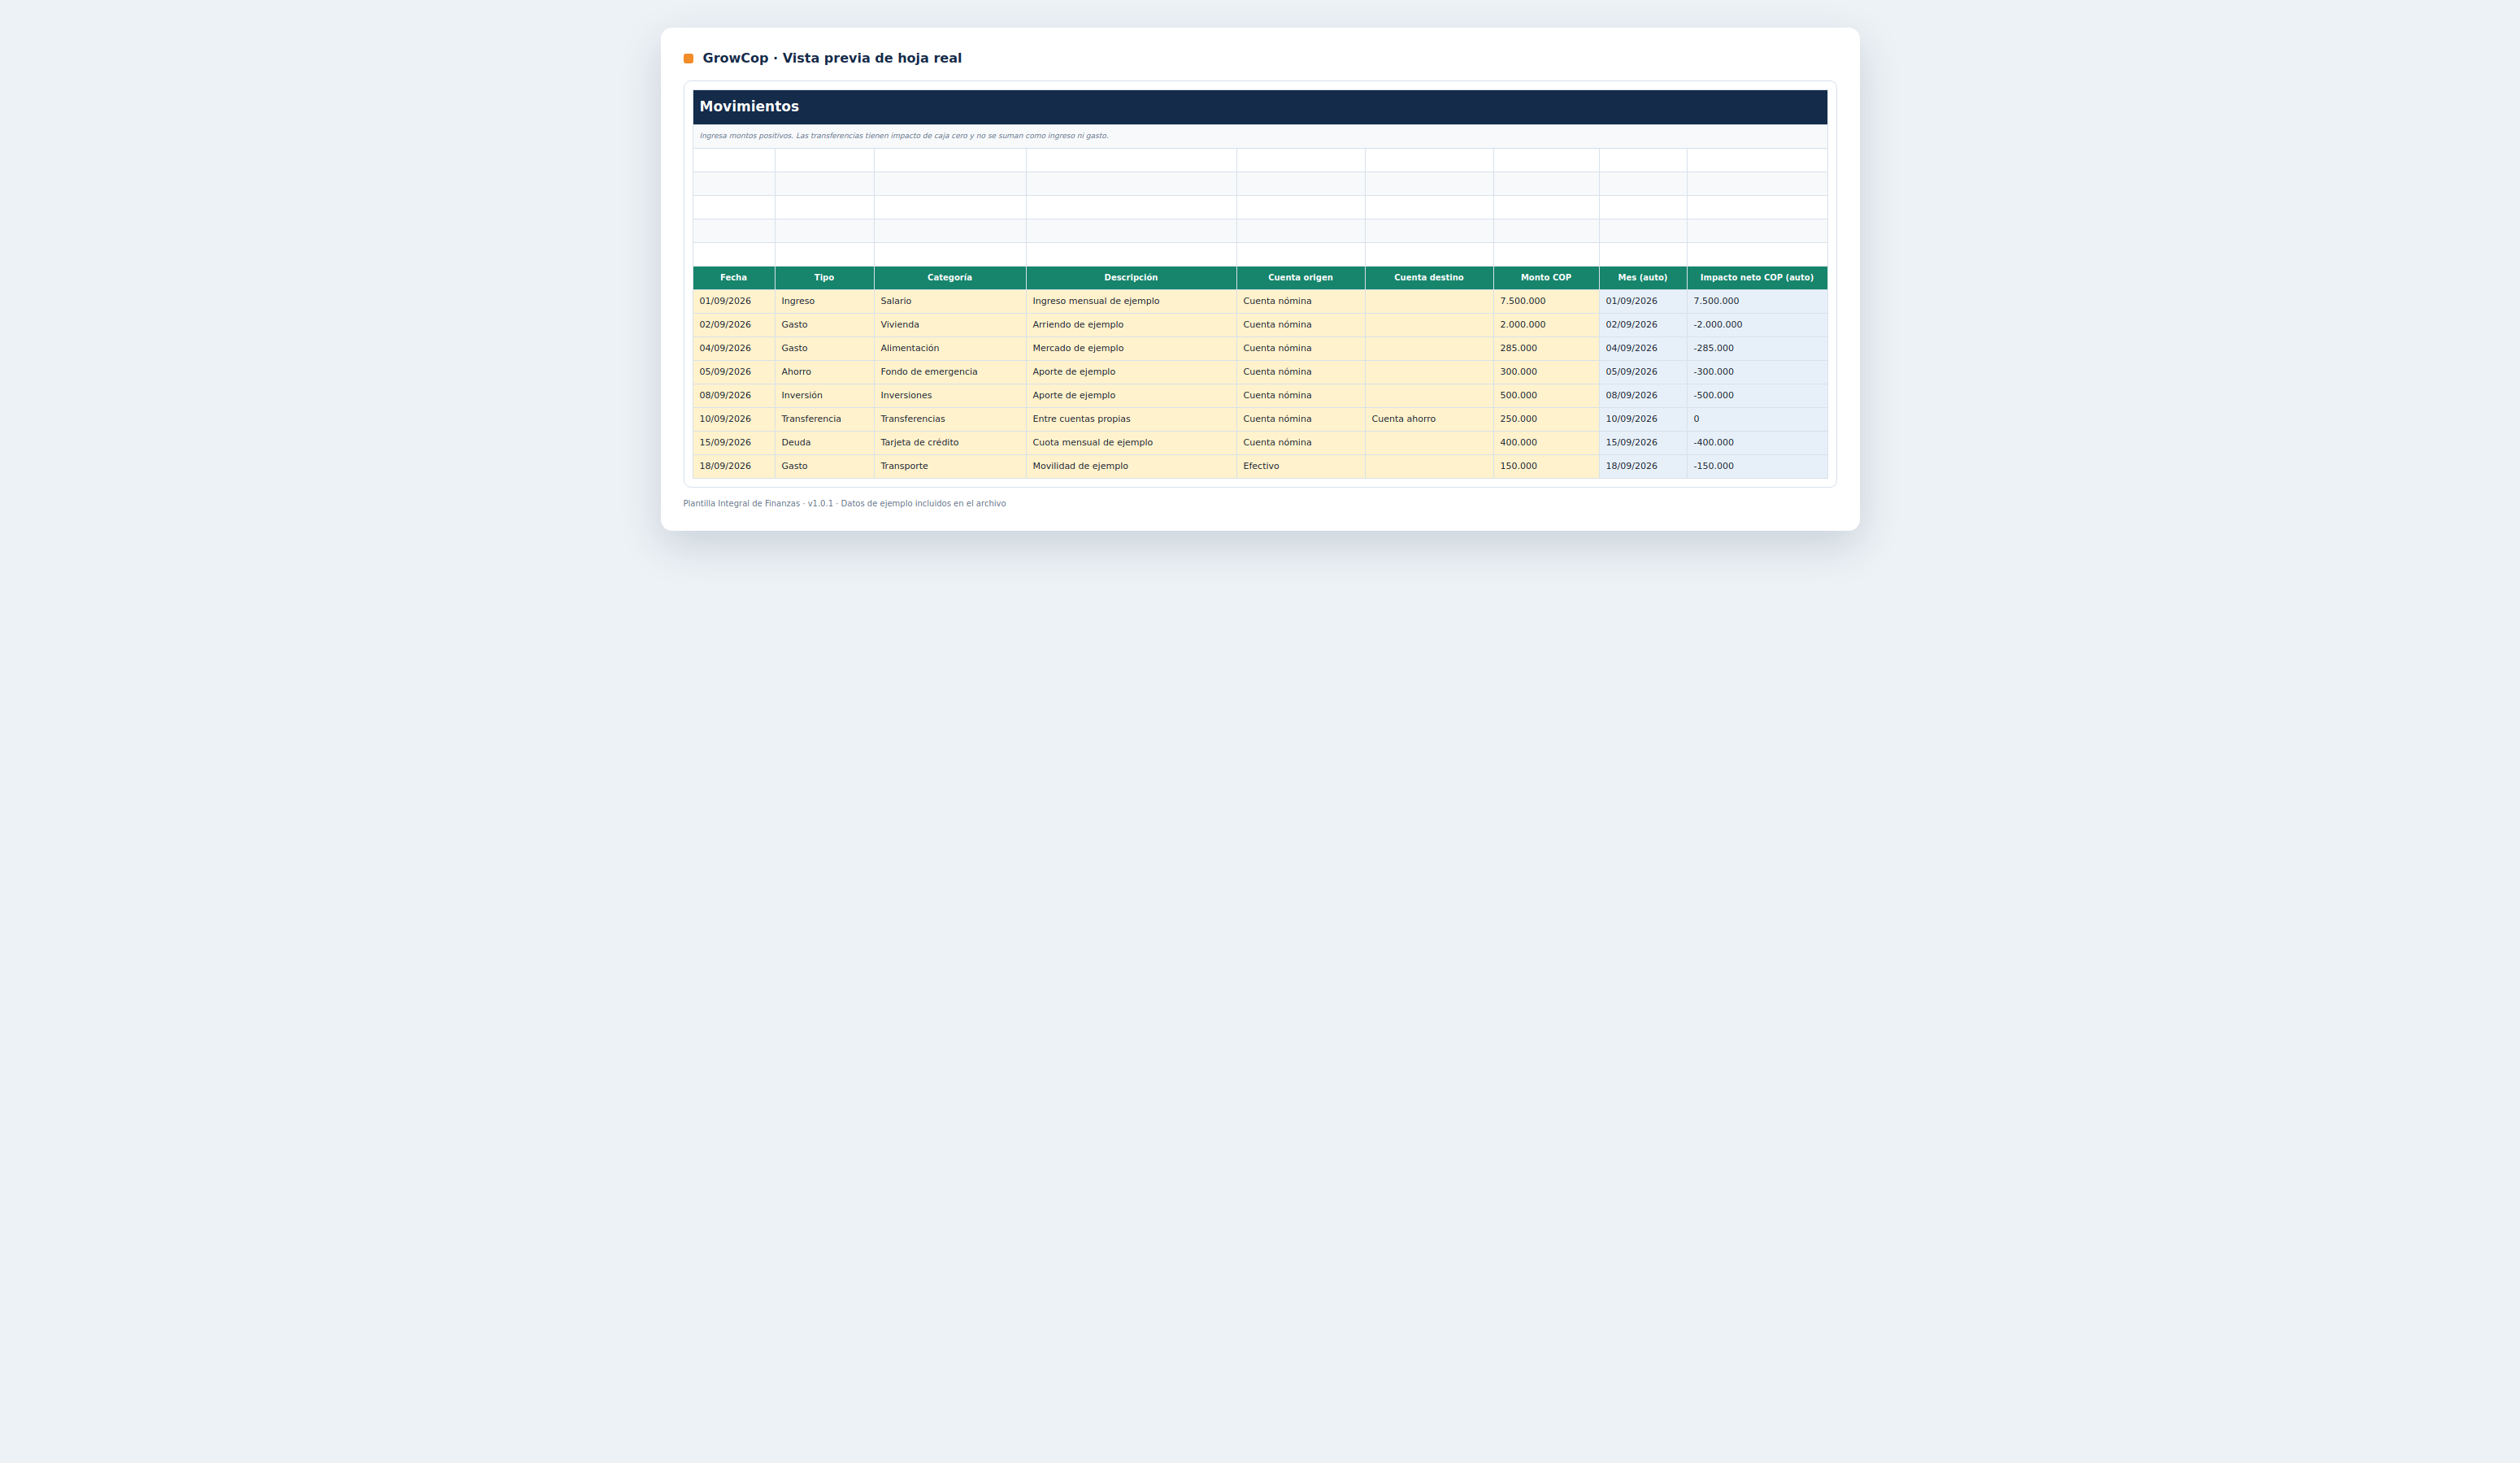The width and height of the screenshot is (2520, 1463).
Task: Select the Monto COP column header
Action: (x=1546, y=278)
